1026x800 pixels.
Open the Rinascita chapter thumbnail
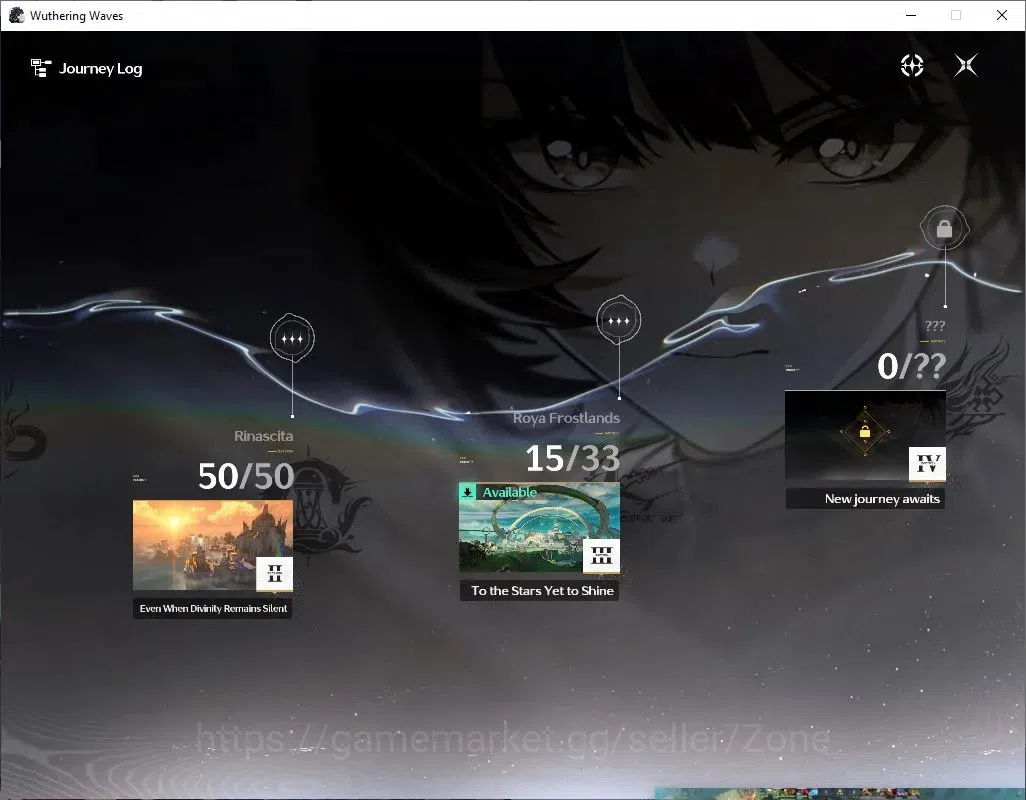(x=213, y=545)
